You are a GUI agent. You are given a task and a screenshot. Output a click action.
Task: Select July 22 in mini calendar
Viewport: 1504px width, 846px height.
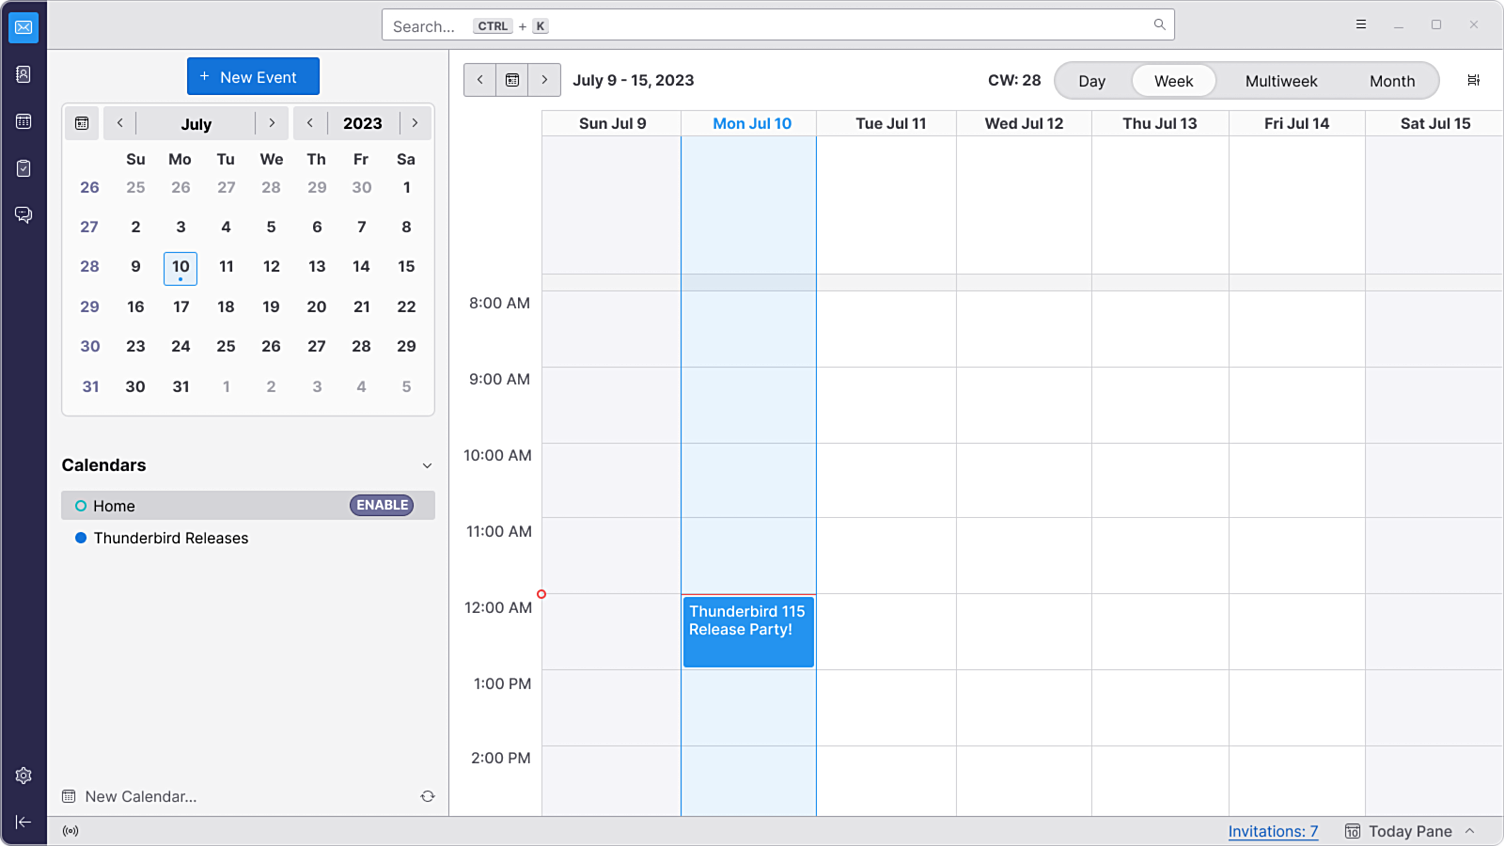406,307
